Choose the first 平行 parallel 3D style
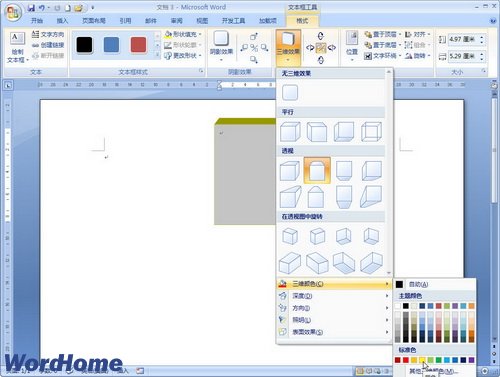 tap(290, 132)
